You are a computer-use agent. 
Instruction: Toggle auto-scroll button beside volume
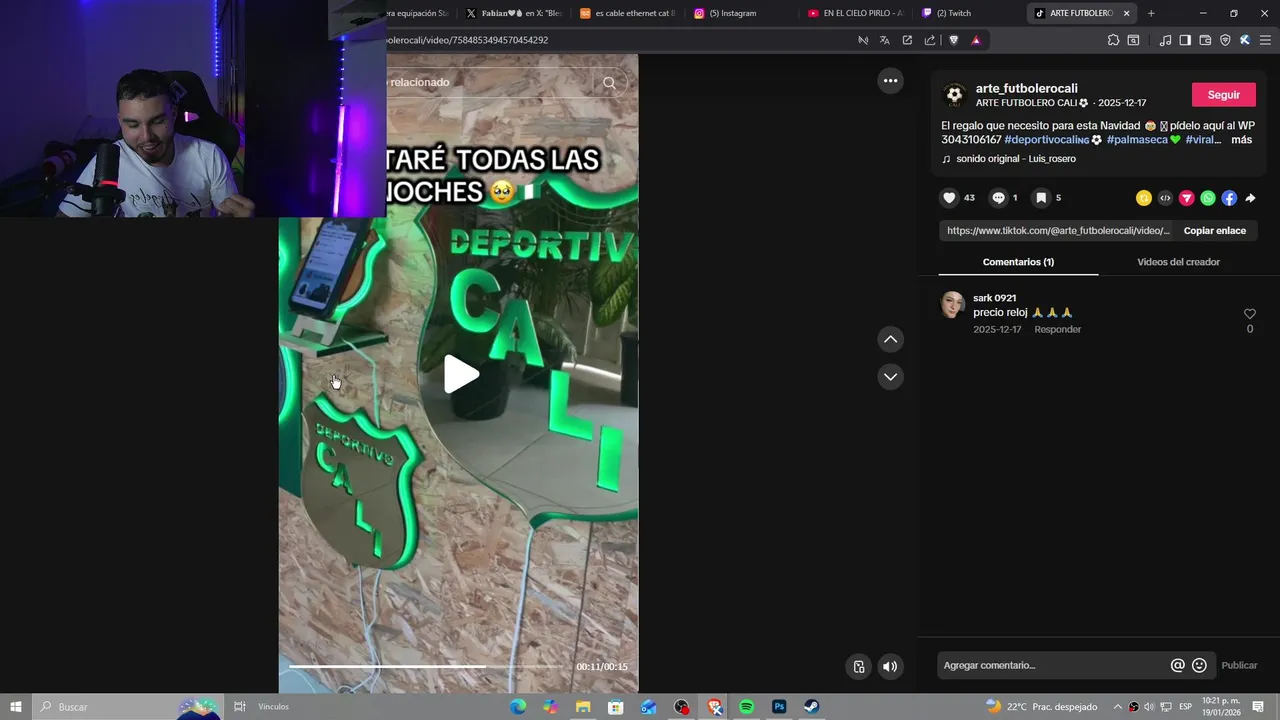[859, 666]
